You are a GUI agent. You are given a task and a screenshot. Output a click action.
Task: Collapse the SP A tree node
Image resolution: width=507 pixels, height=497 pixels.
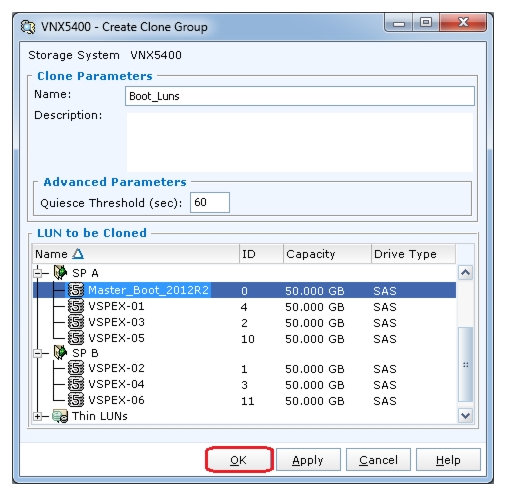tap(38, 273)
